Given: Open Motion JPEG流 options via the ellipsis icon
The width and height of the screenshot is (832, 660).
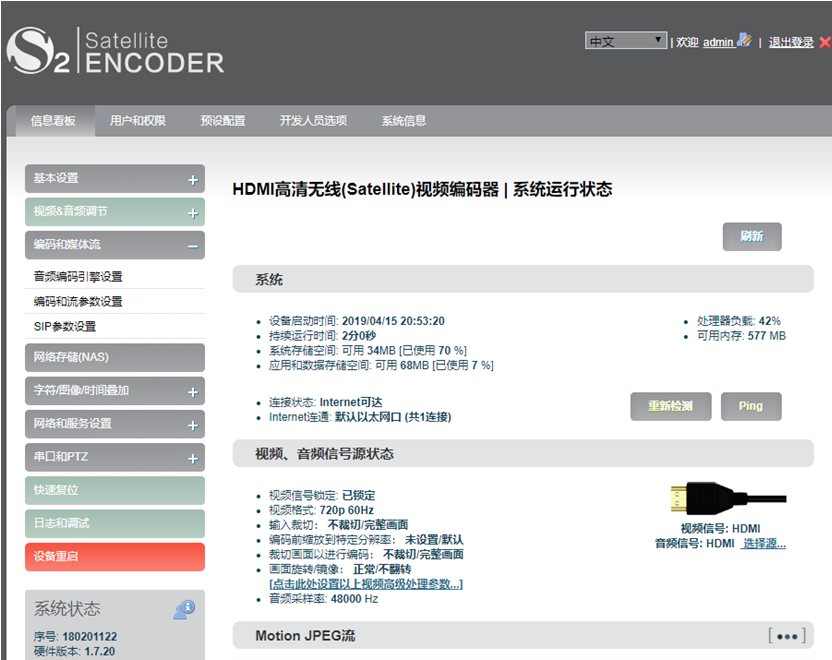Looking at the screenshot, I should click(x=787, y=635).
